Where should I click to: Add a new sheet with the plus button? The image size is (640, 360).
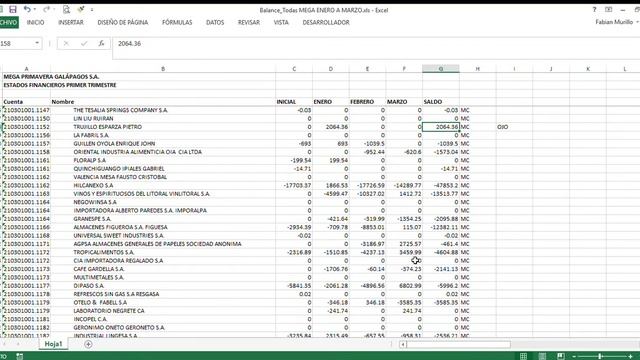(88, 344)
